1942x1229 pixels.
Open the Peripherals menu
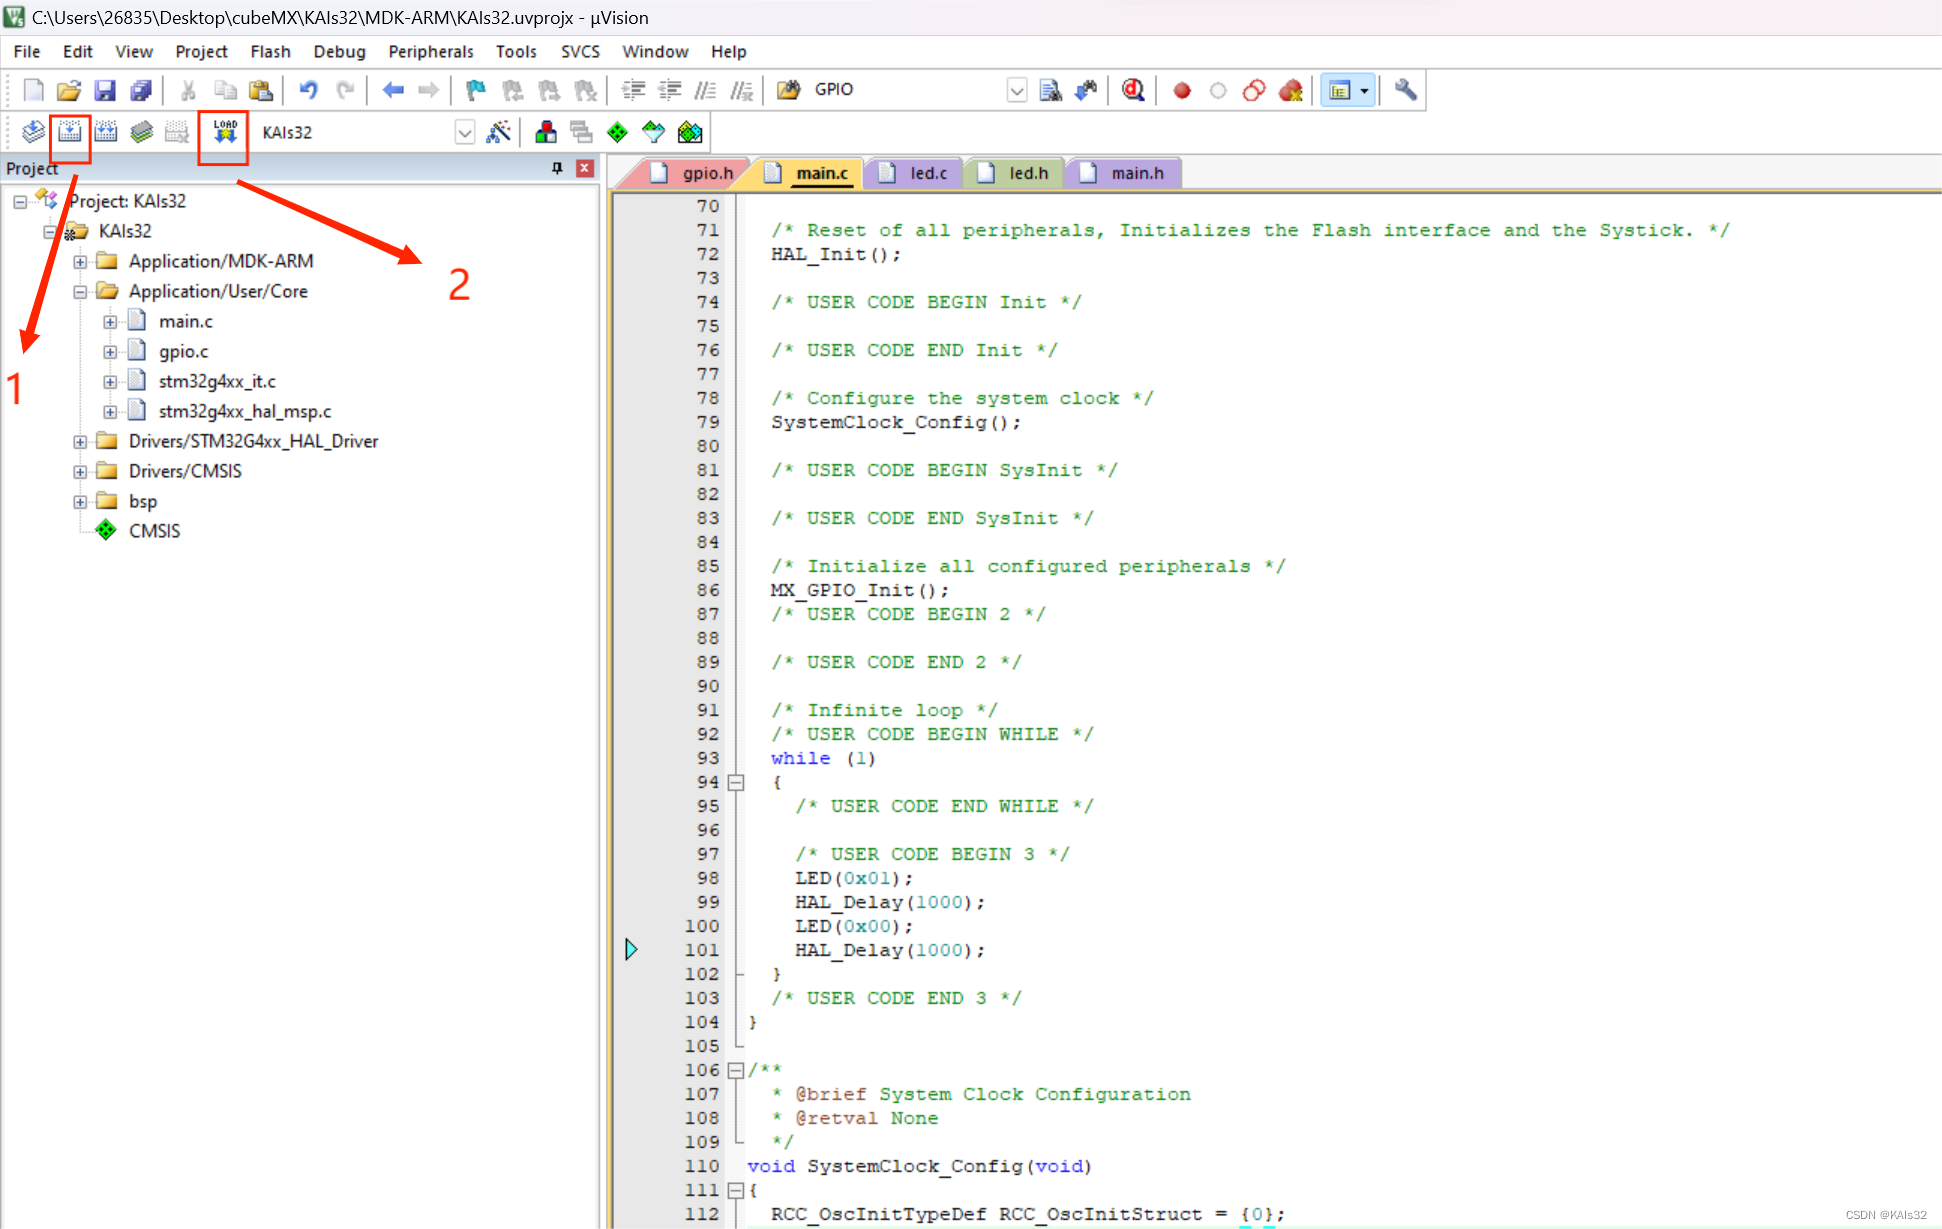[431, 52]
